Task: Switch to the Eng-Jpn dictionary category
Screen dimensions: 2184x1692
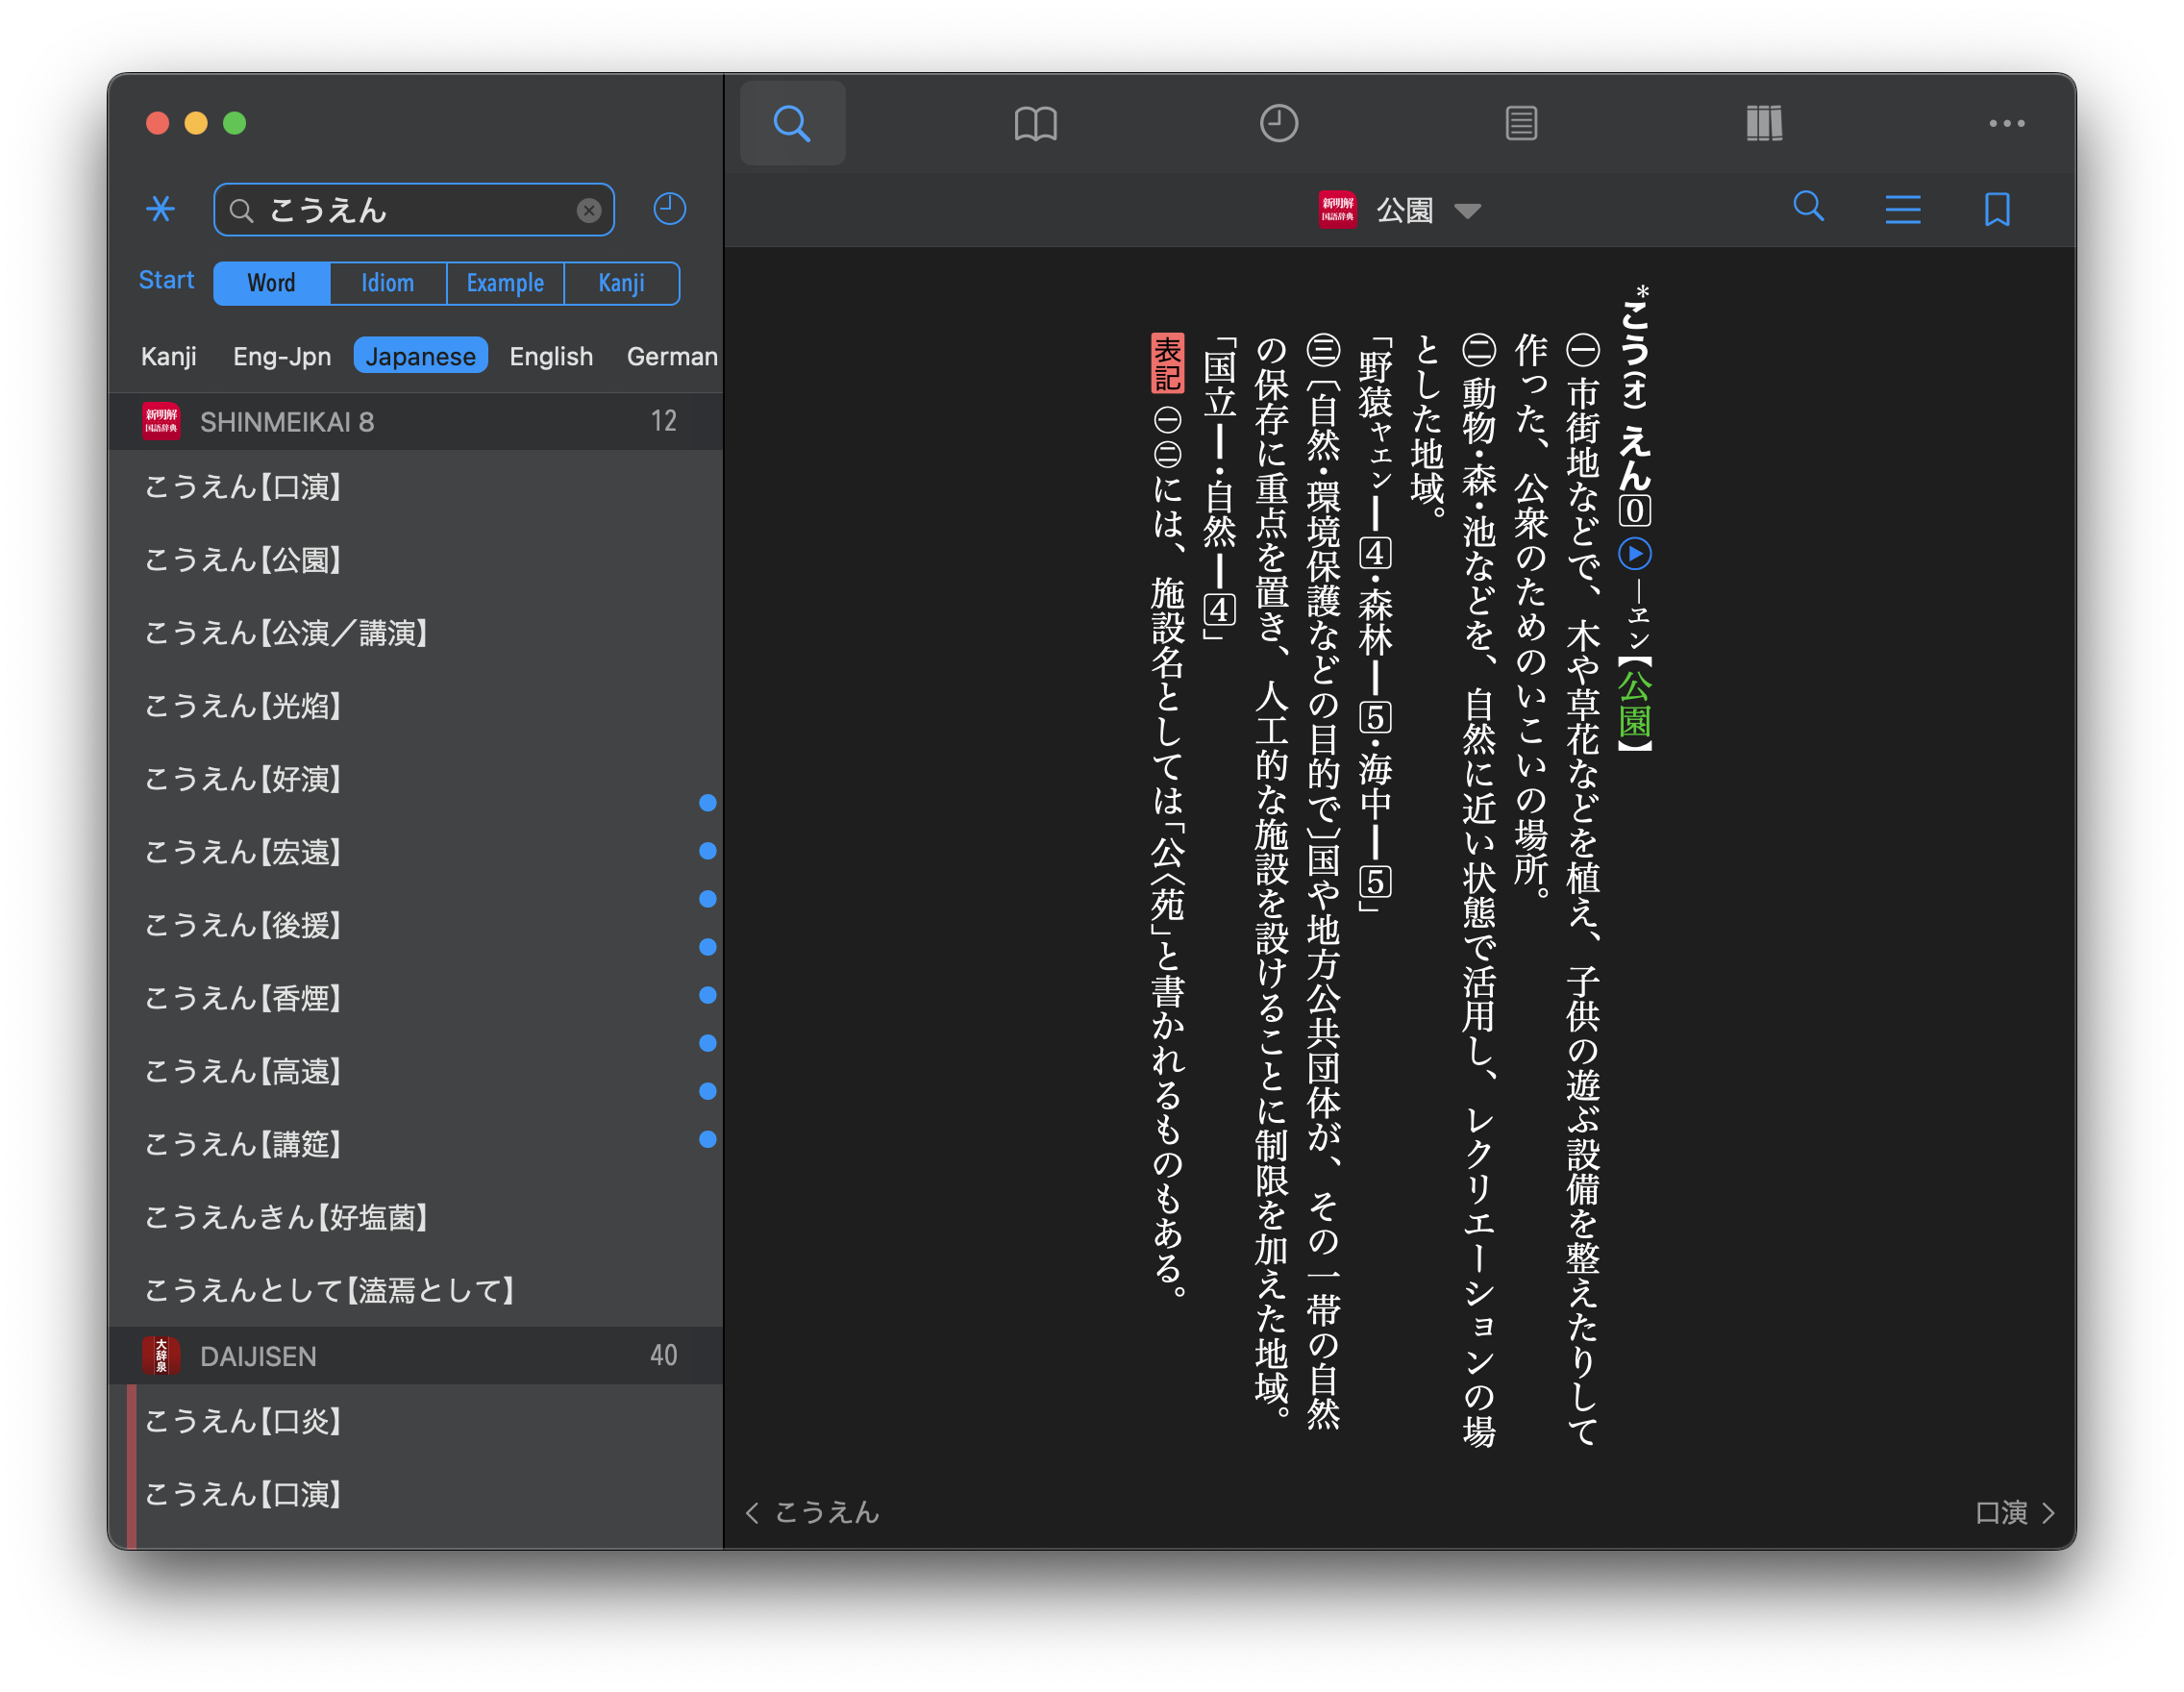Action: coord(281,356)
